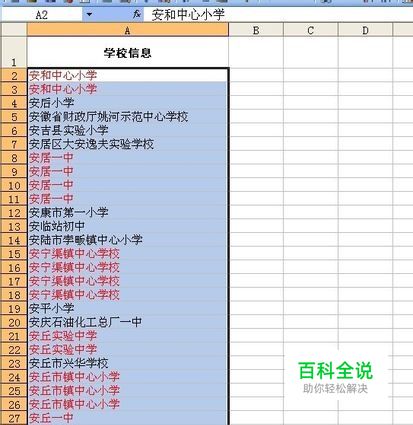
Task: Click the Name Box showing A2
Action: pos(42,14)
